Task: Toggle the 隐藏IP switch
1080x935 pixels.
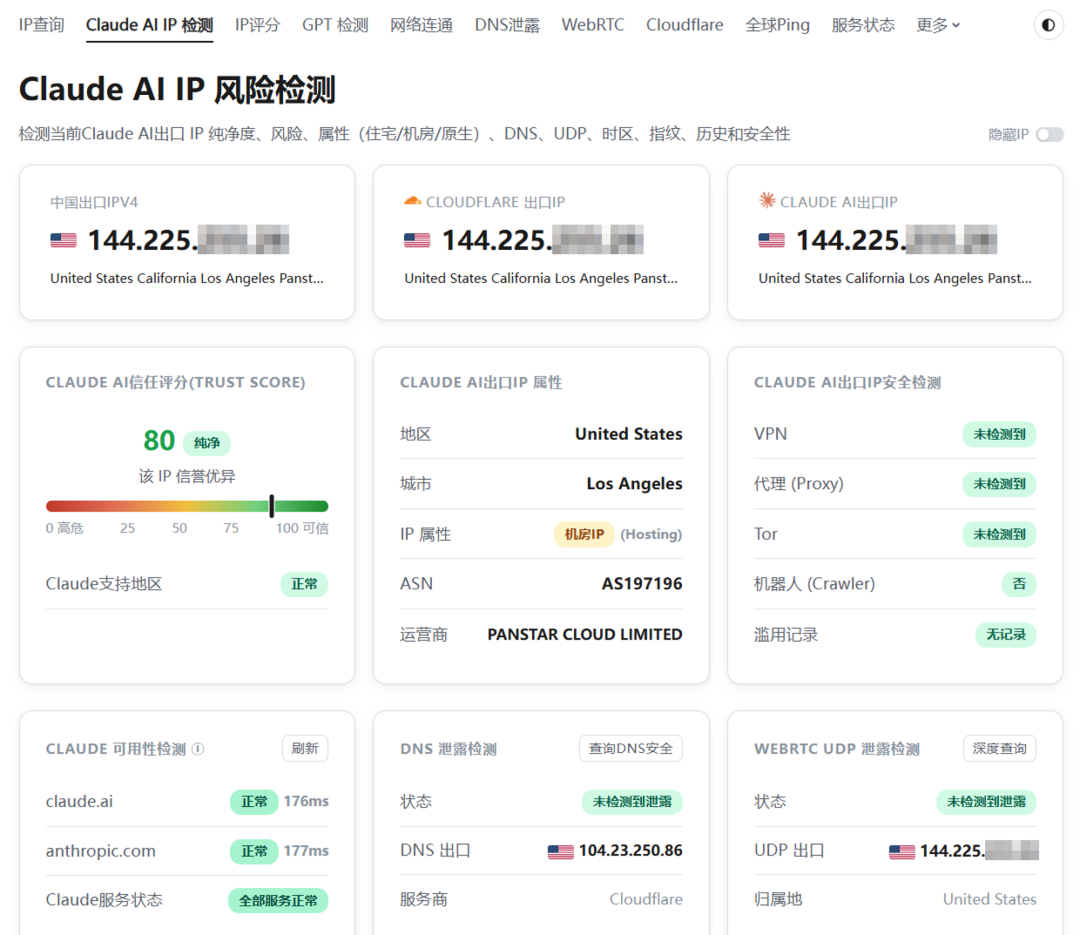Action: [1050, 134]
